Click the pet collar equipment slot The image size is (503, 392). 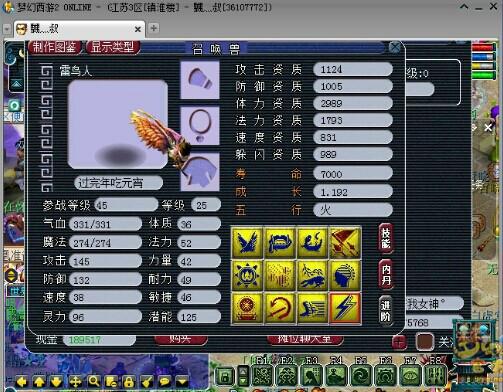(x=200, y=126)
